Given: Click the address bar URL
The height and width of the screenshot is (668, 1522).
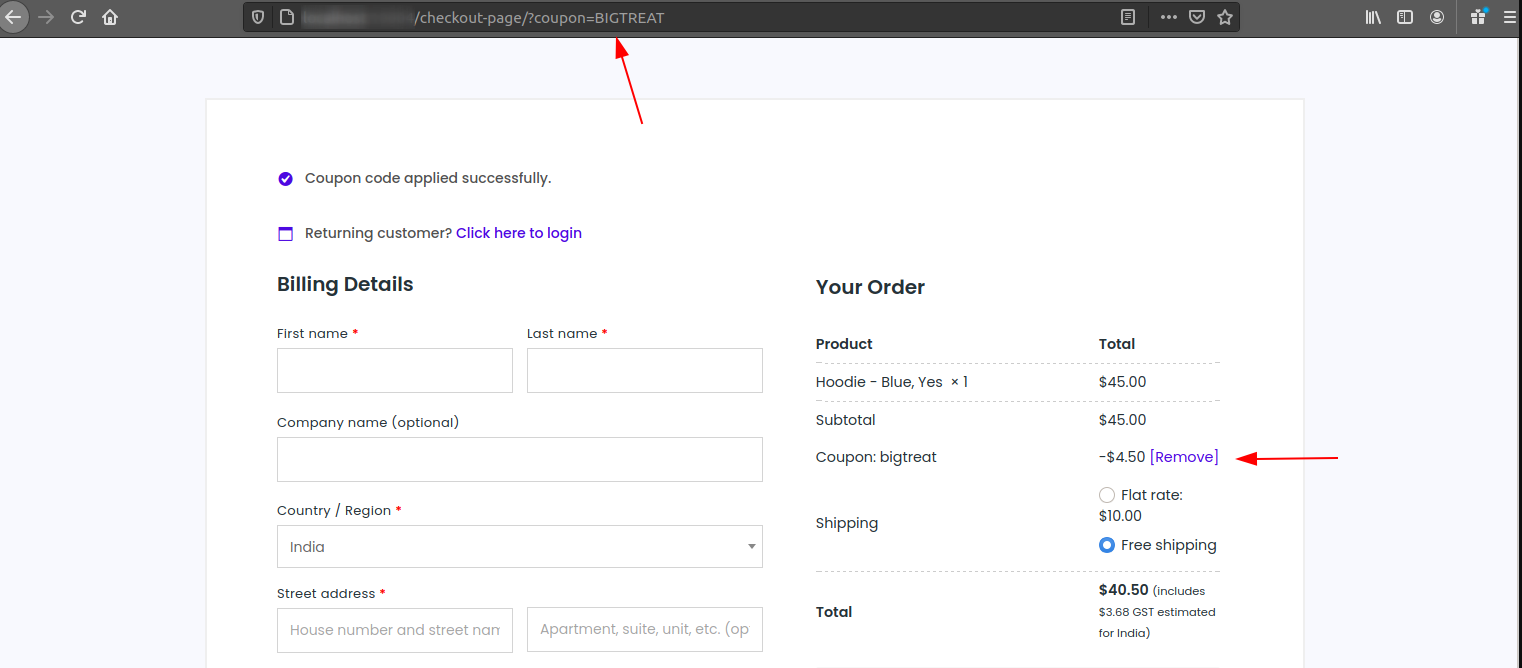Looking at the screenshot, I should click(700, 17).
